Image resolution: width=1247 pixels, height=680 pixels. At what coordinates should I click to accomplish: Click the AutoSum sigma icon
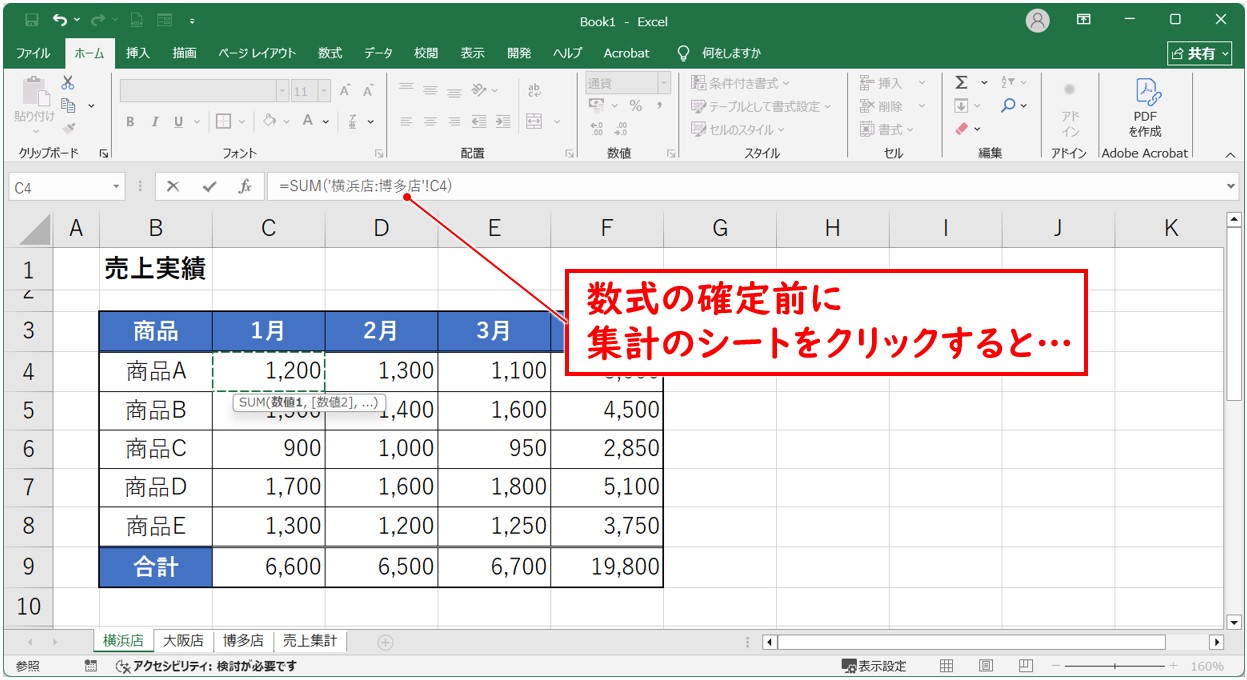click(x=961, y=83)
